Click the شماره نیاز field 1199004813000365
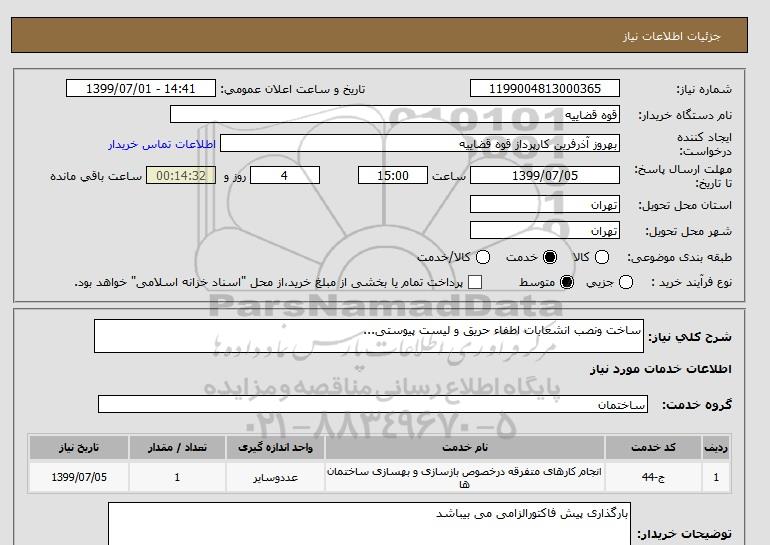Screen dimensions: 770x545 click(545, 88)
